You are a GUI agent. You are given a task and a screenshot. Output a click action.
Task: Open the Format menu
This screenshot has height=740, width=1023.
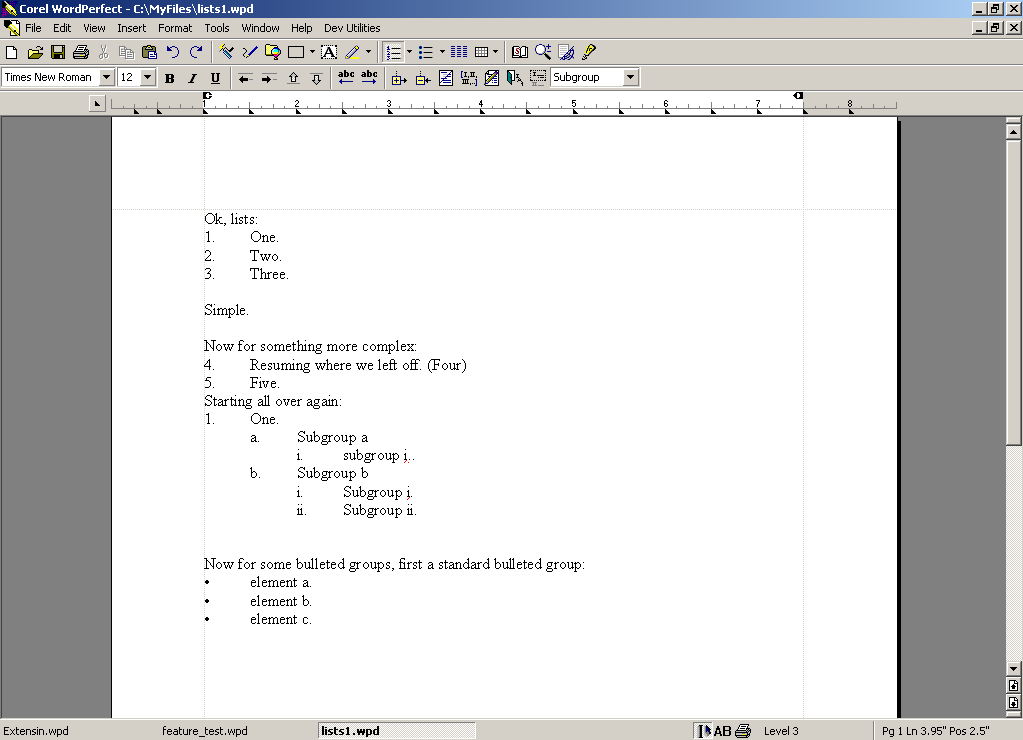click(x=175, y=28)
